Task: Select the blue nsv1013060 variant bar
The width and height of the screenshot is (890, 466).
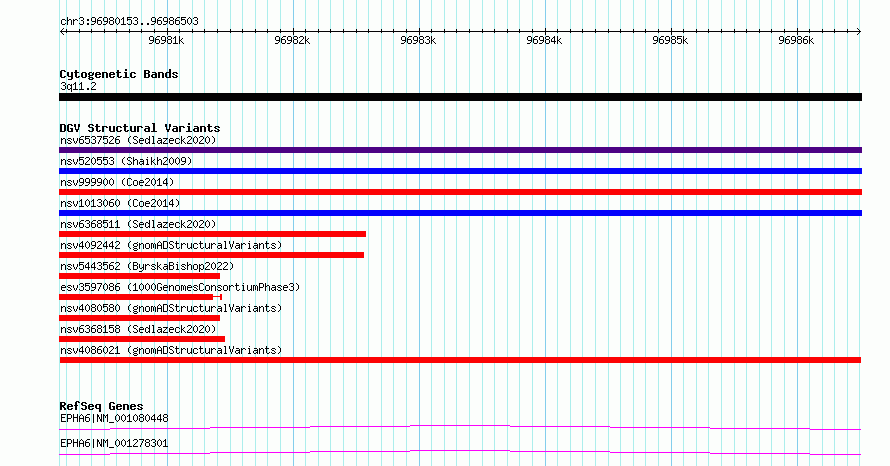Action: coord(460,213)
